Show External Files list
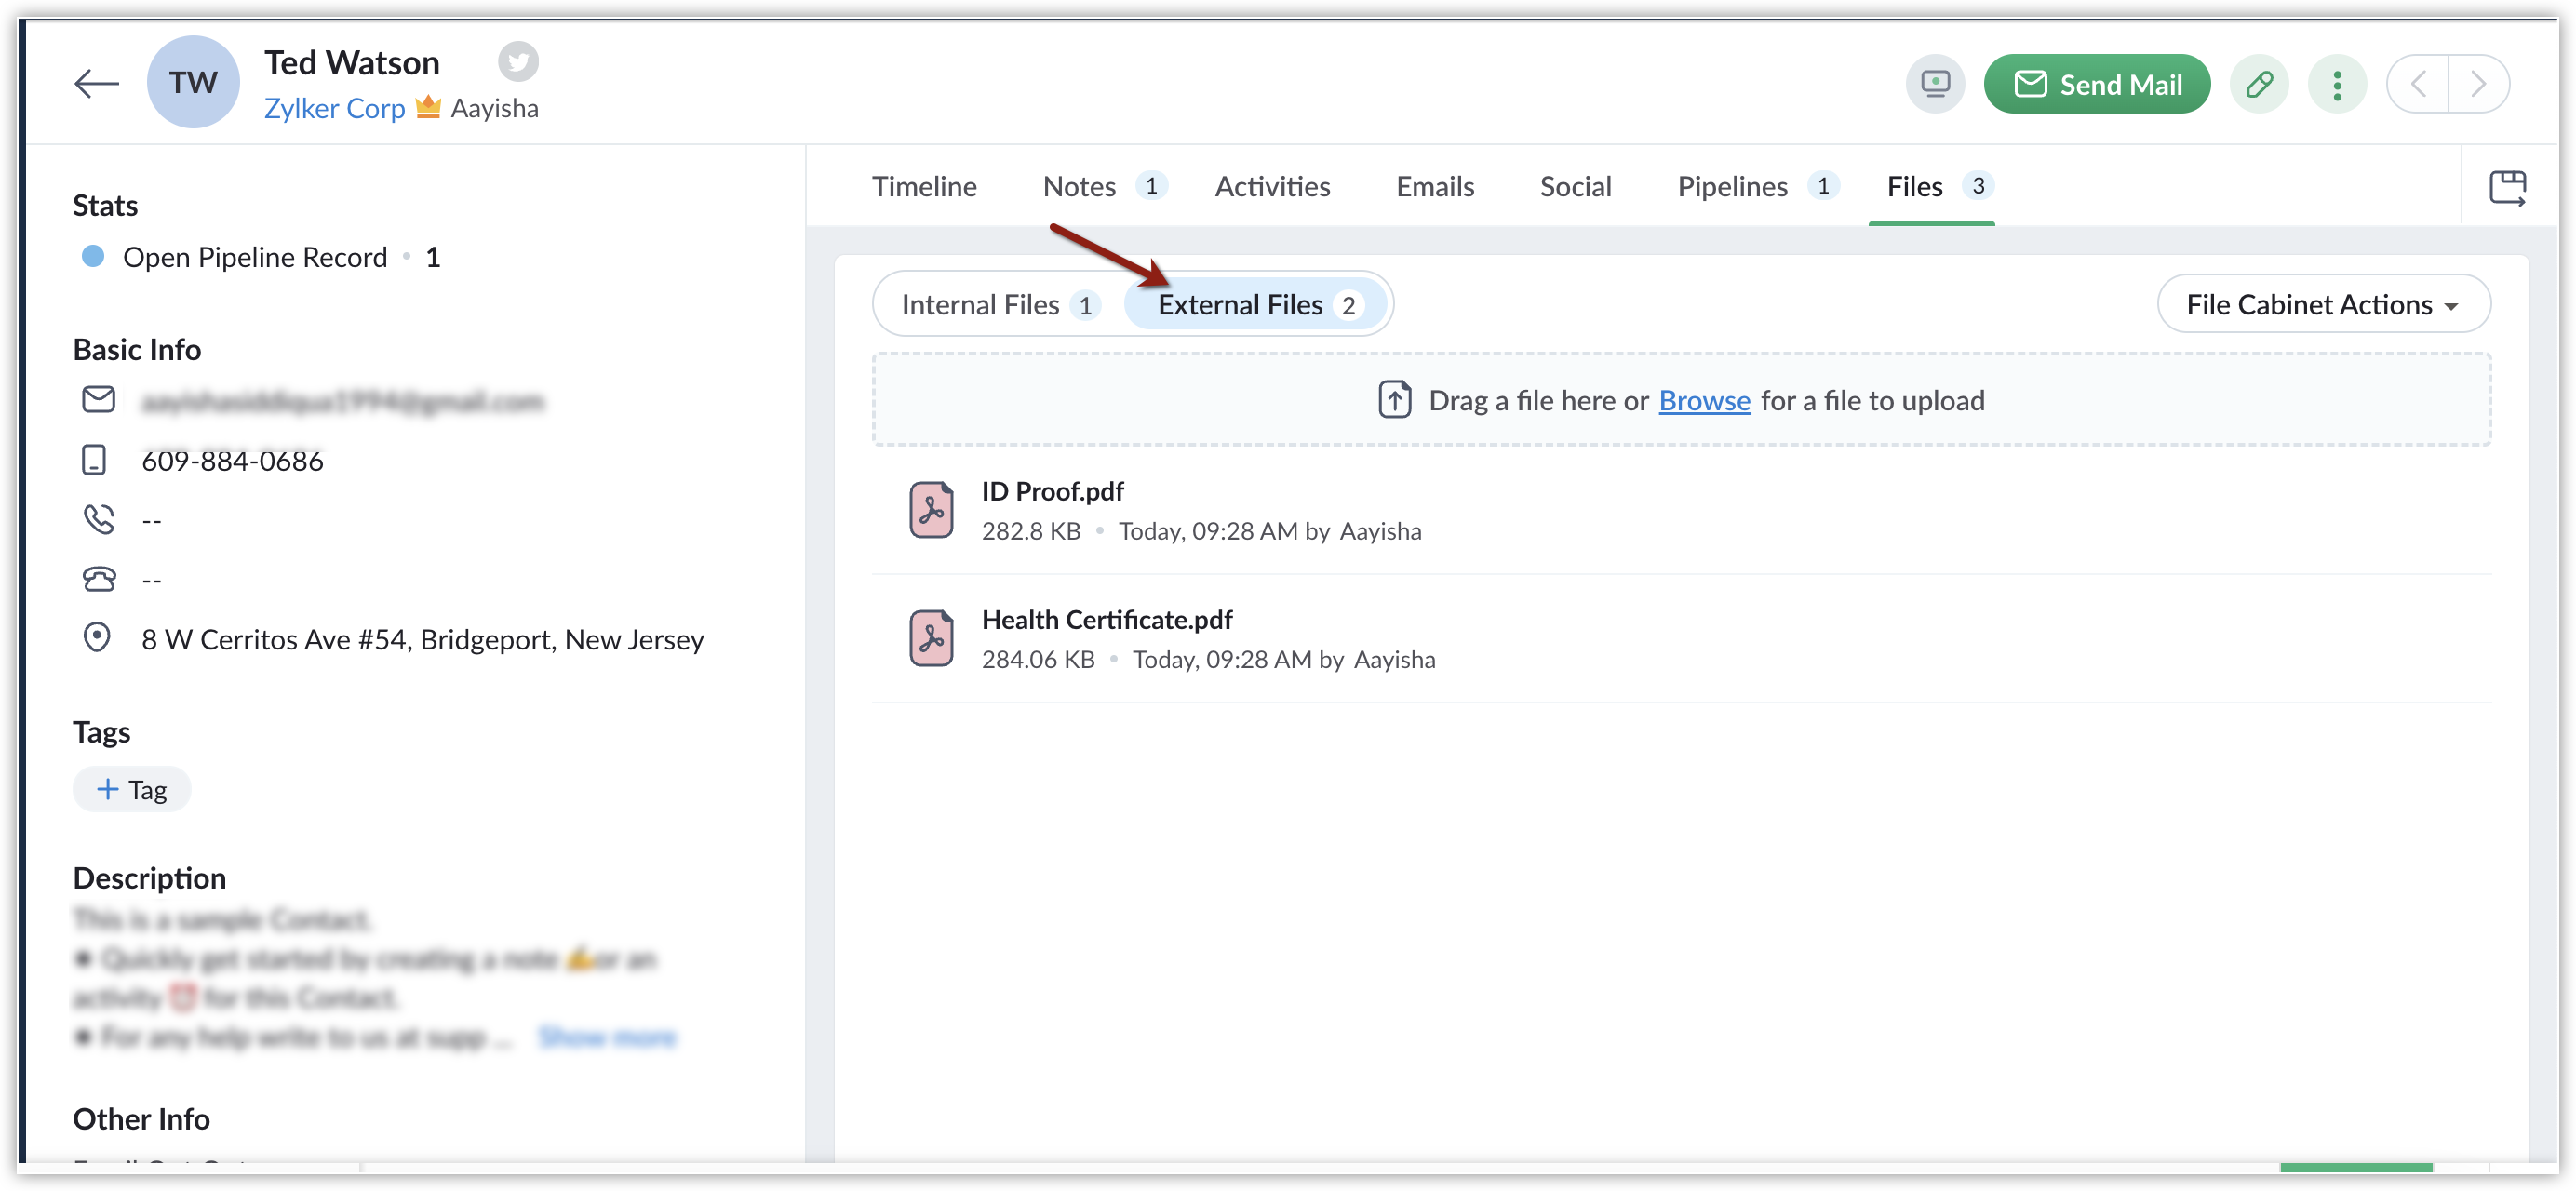 tap(1256, 304)
